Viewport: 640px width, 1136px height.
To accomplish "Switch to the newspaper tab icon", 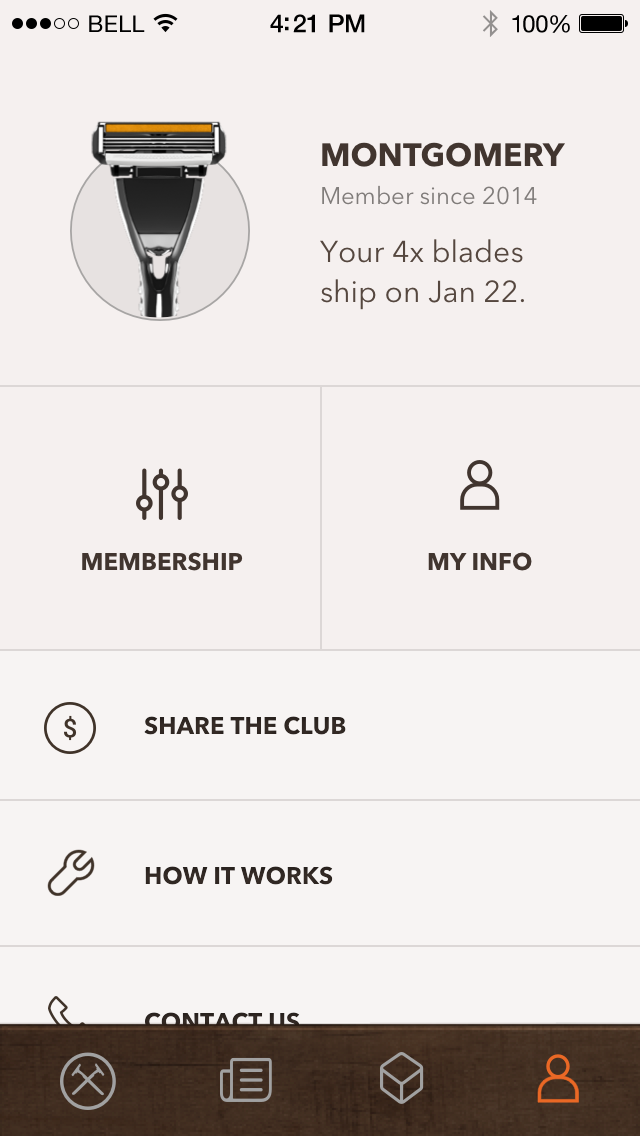I will pos(246,1079).
